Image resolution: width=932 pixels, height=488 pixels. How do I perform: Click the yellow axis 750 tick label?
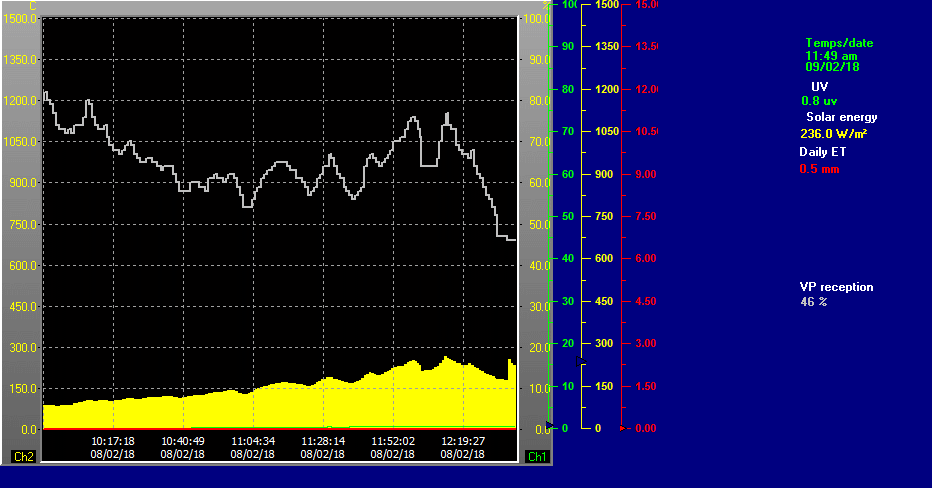click(605, 216)
